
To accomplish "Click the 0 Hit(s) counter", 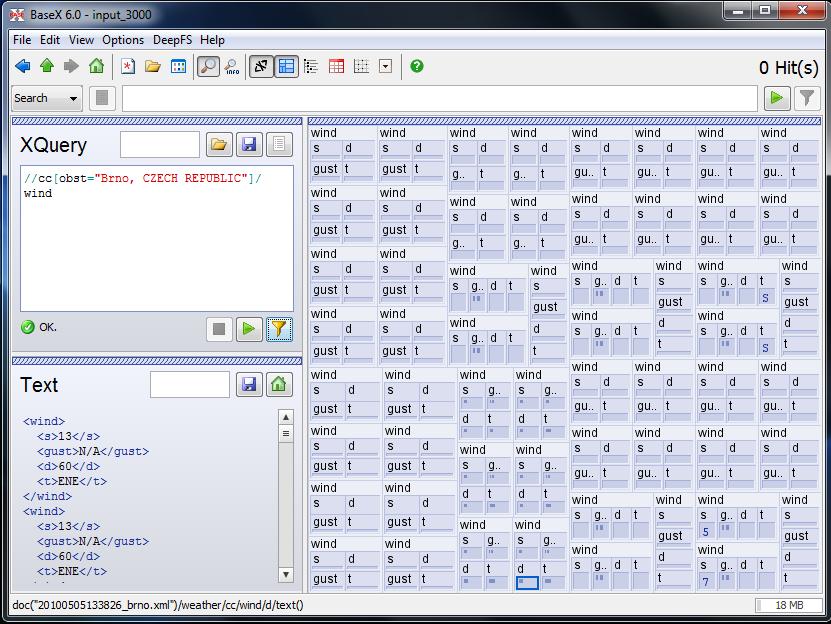I will [789, 67].
